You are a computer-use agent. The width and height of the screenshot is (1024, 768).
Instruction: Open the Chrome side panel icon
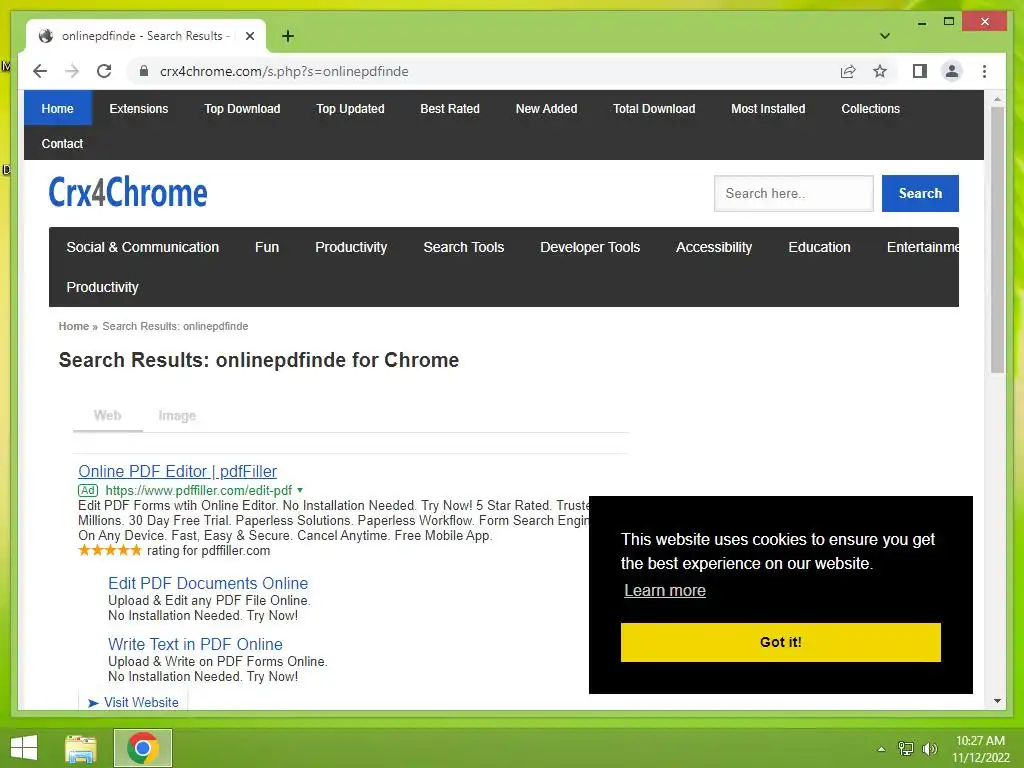coord(920,71)
